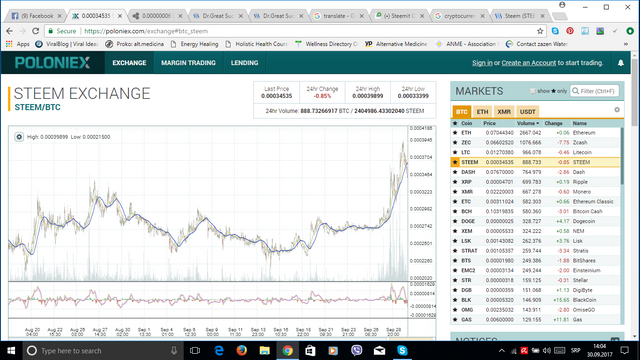
Task: Open Viber from the taskbar
Action: (357, 351)
